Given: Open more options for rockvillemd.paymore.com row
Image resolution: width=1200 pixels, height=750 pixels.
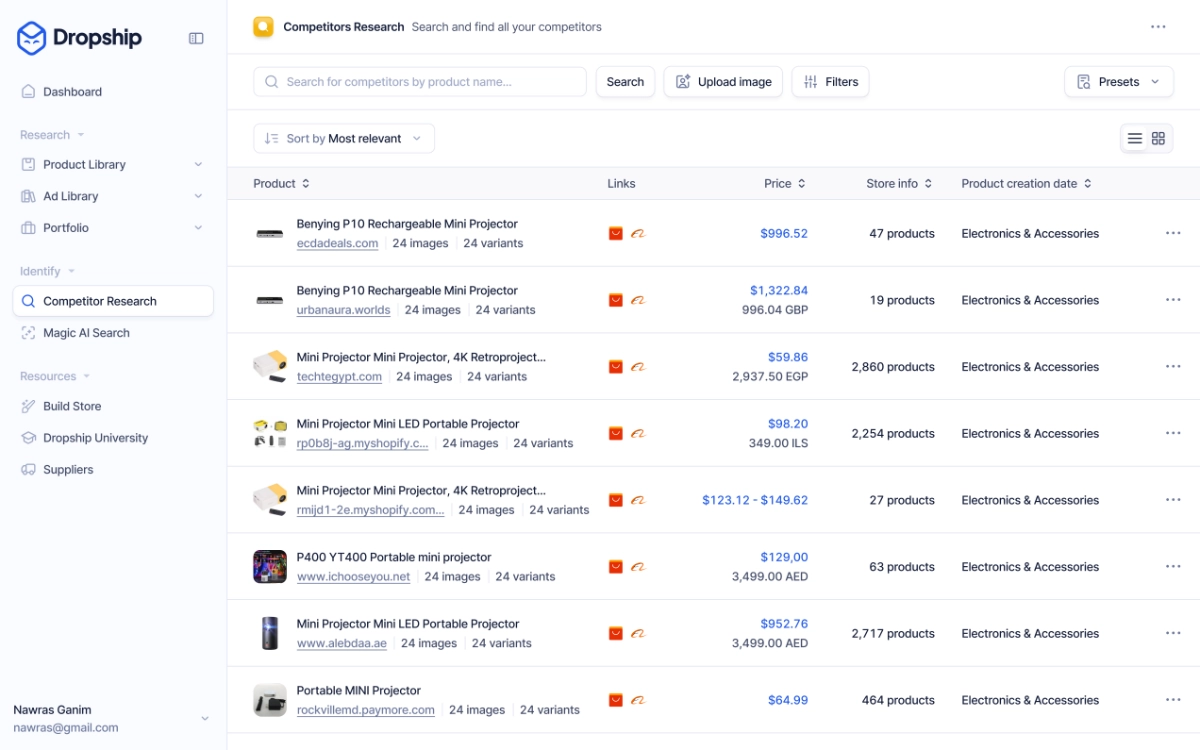Looking at the screenshot, I should [1173, 700].
